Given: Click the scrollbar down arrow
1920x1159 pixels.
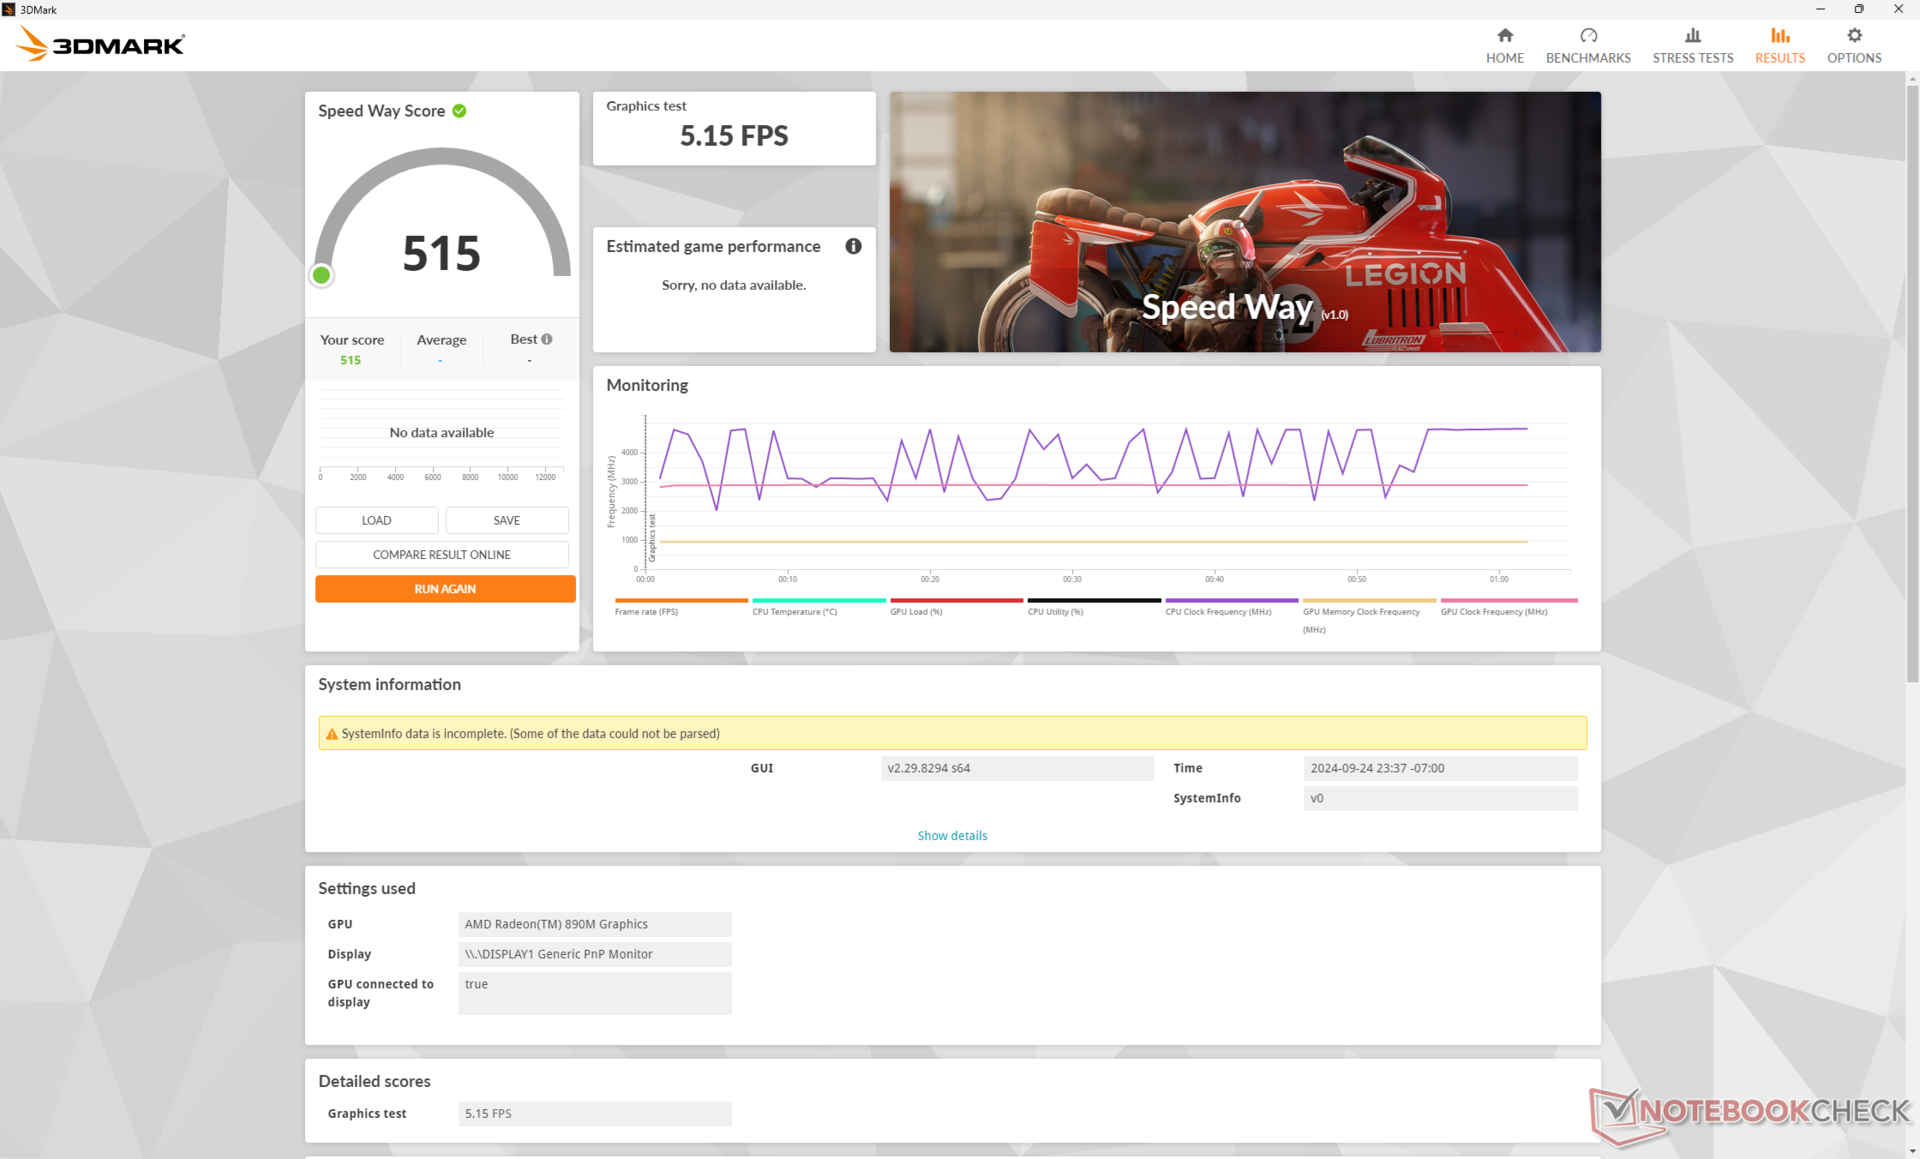Looking at the screenshot, I should [1912, 1151].
